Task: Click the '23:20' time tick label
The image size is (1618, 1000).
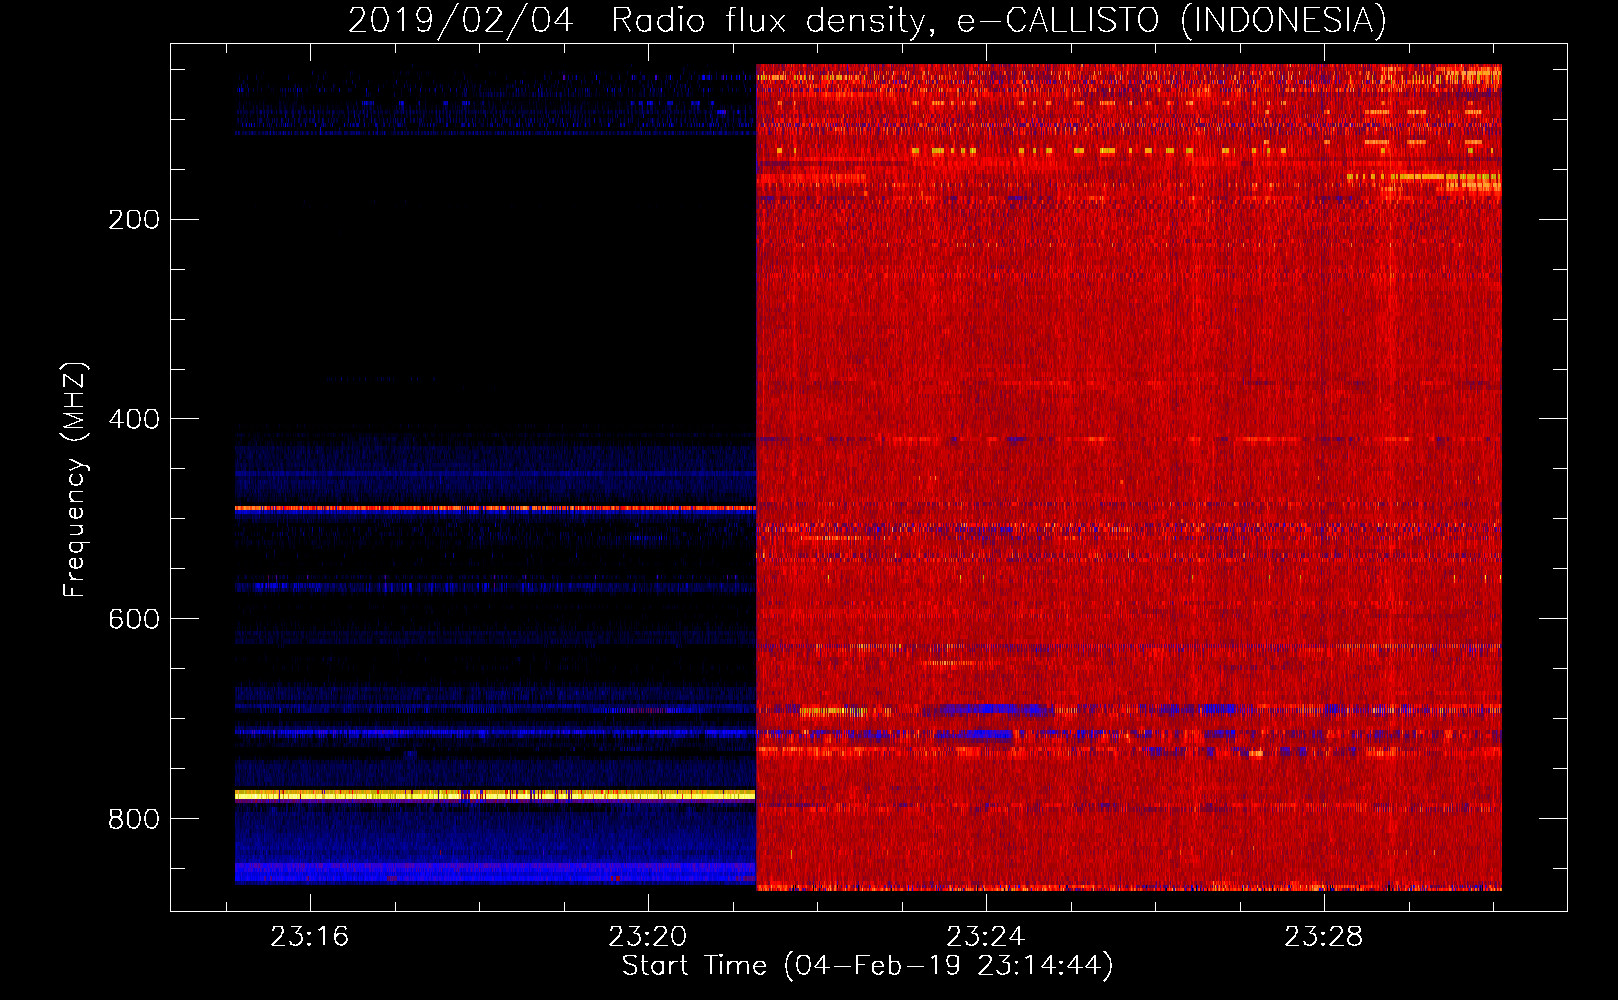Action: (648, 937)
